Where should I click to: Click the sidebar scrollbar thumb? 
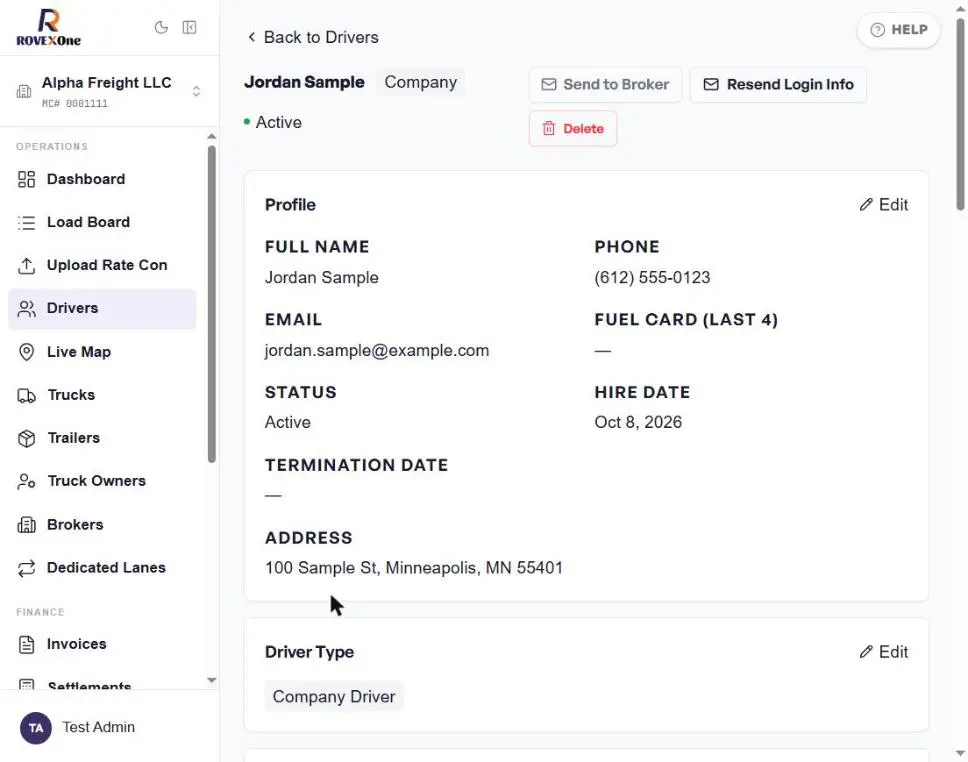212,304
